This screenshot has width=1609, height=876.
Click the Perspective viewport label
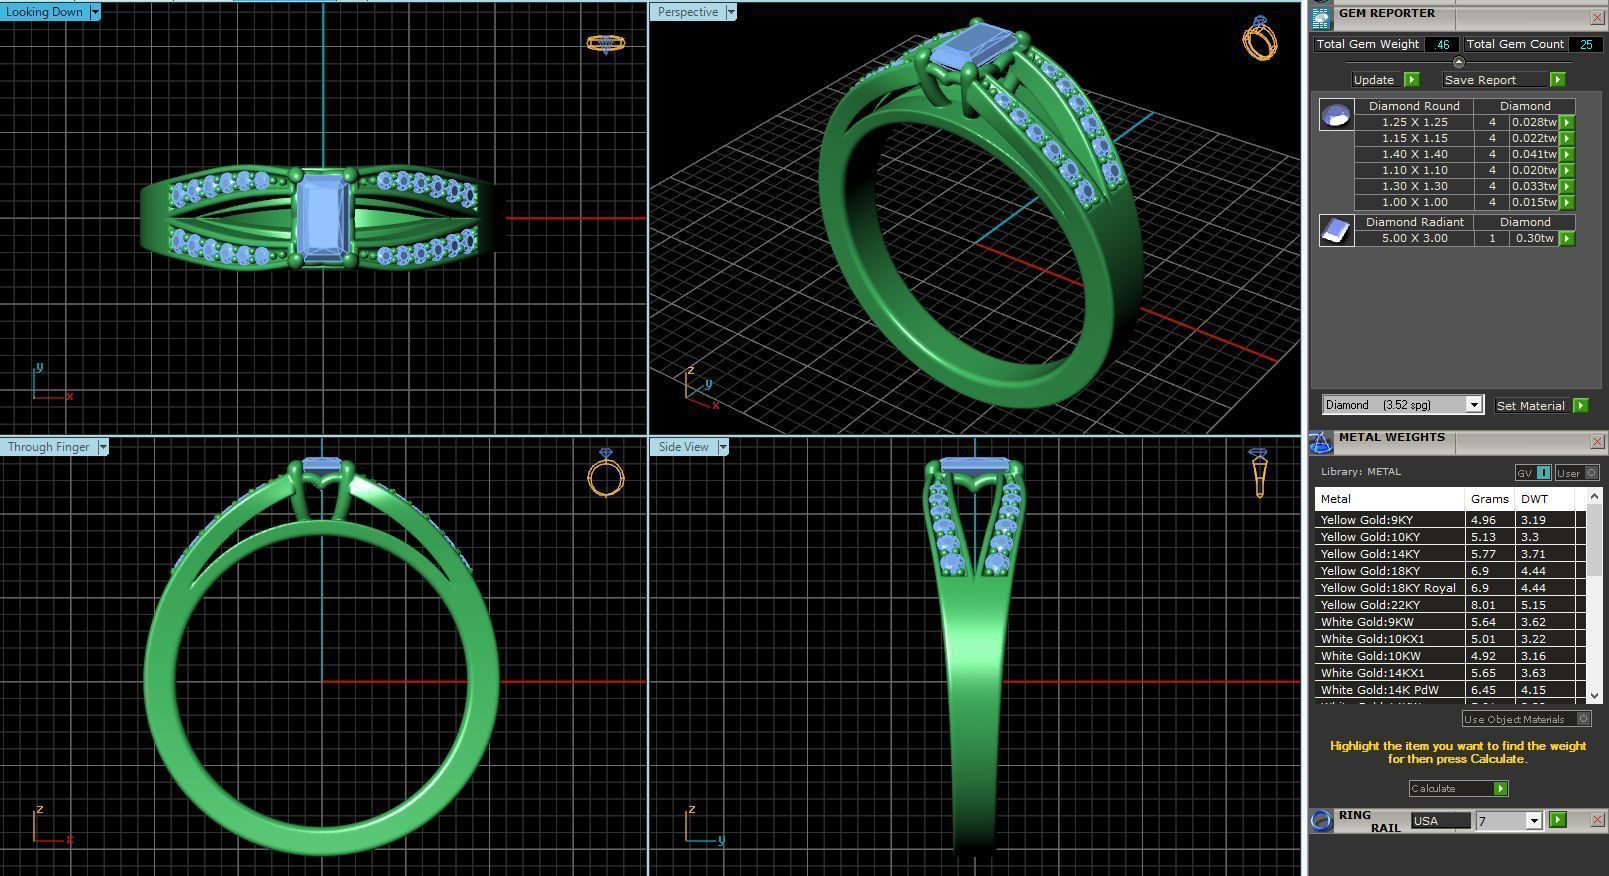(x=688, y=12)
